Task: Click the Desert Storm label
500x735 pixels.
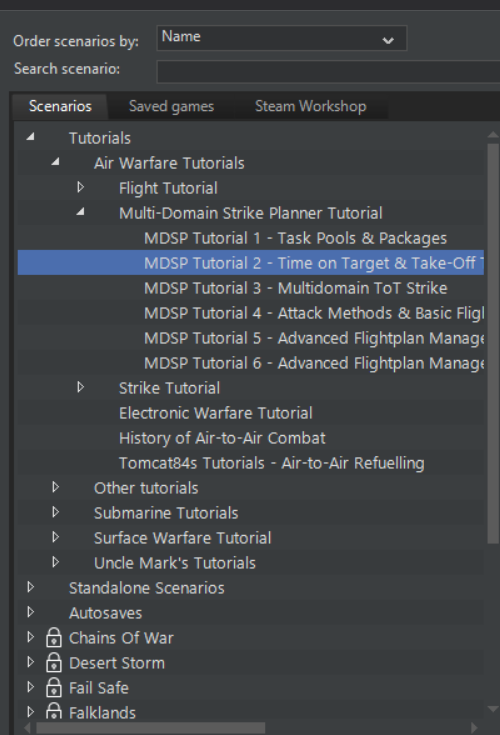Action: click(x=117, y=663)
